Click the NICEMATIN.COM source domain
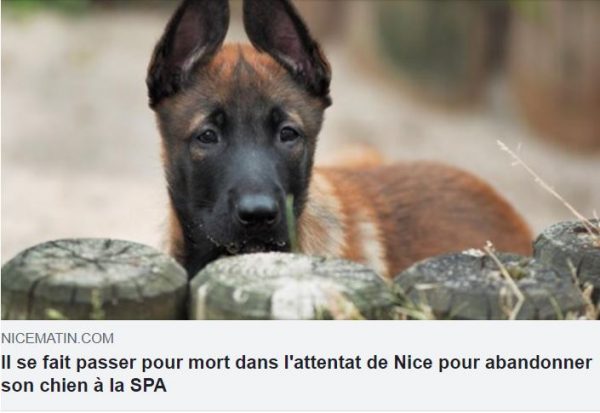 57,338
